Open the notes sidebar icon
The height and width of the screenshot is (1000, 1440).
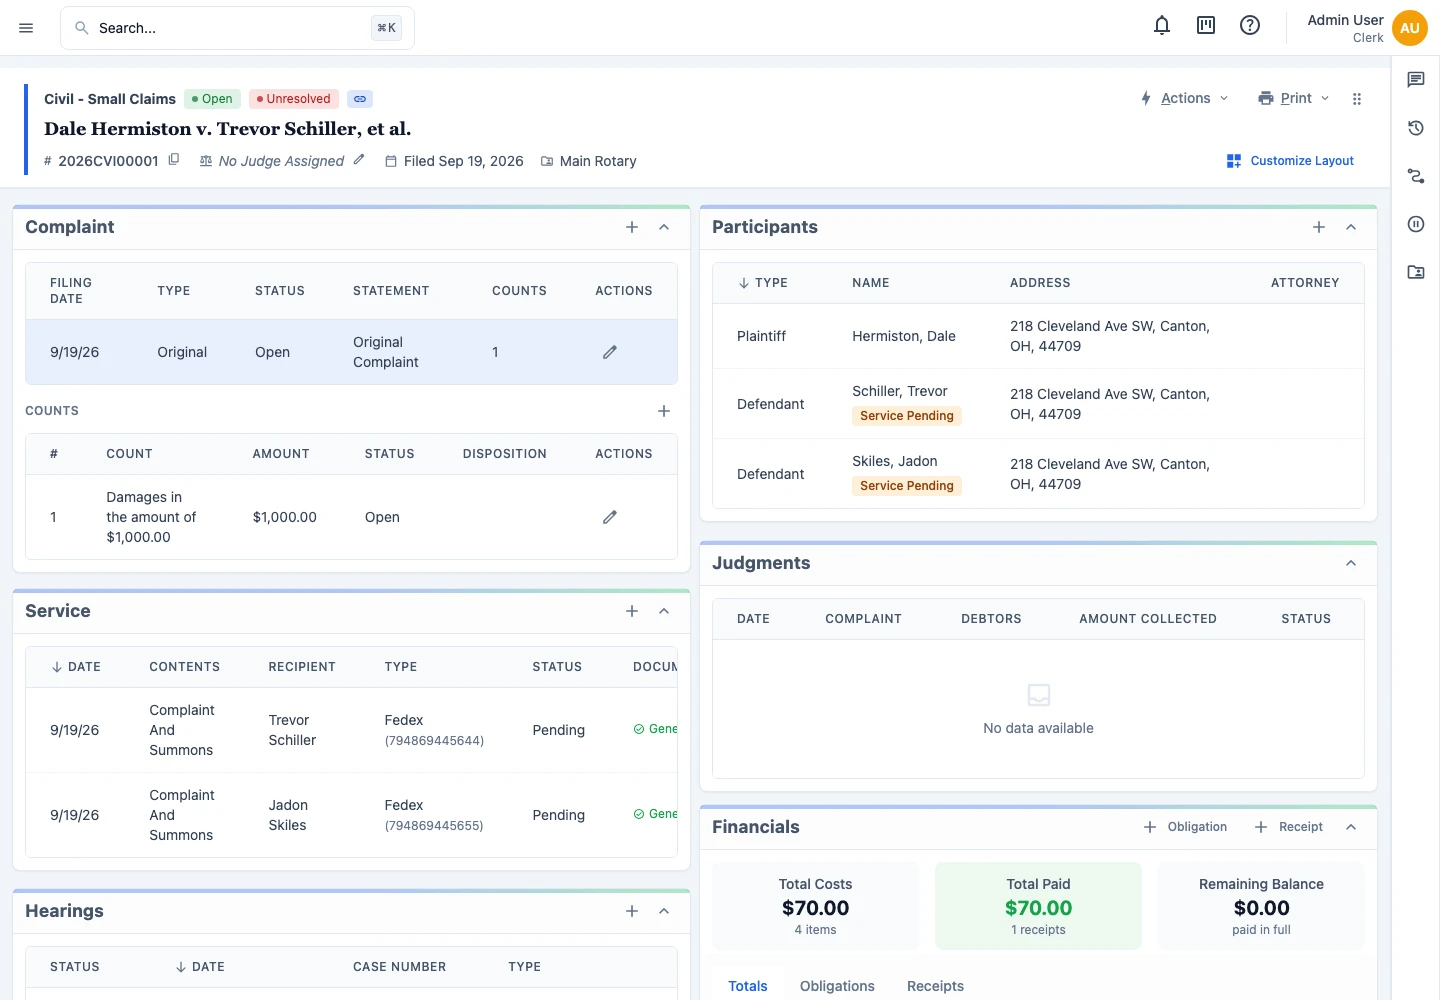coord(1416,80)
